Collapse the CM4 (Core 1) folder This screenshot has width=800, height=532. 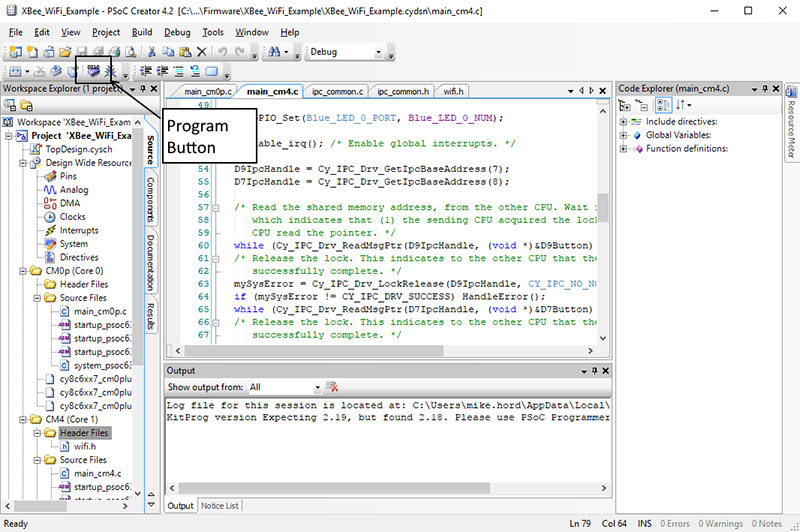click(x=23, y=420)
